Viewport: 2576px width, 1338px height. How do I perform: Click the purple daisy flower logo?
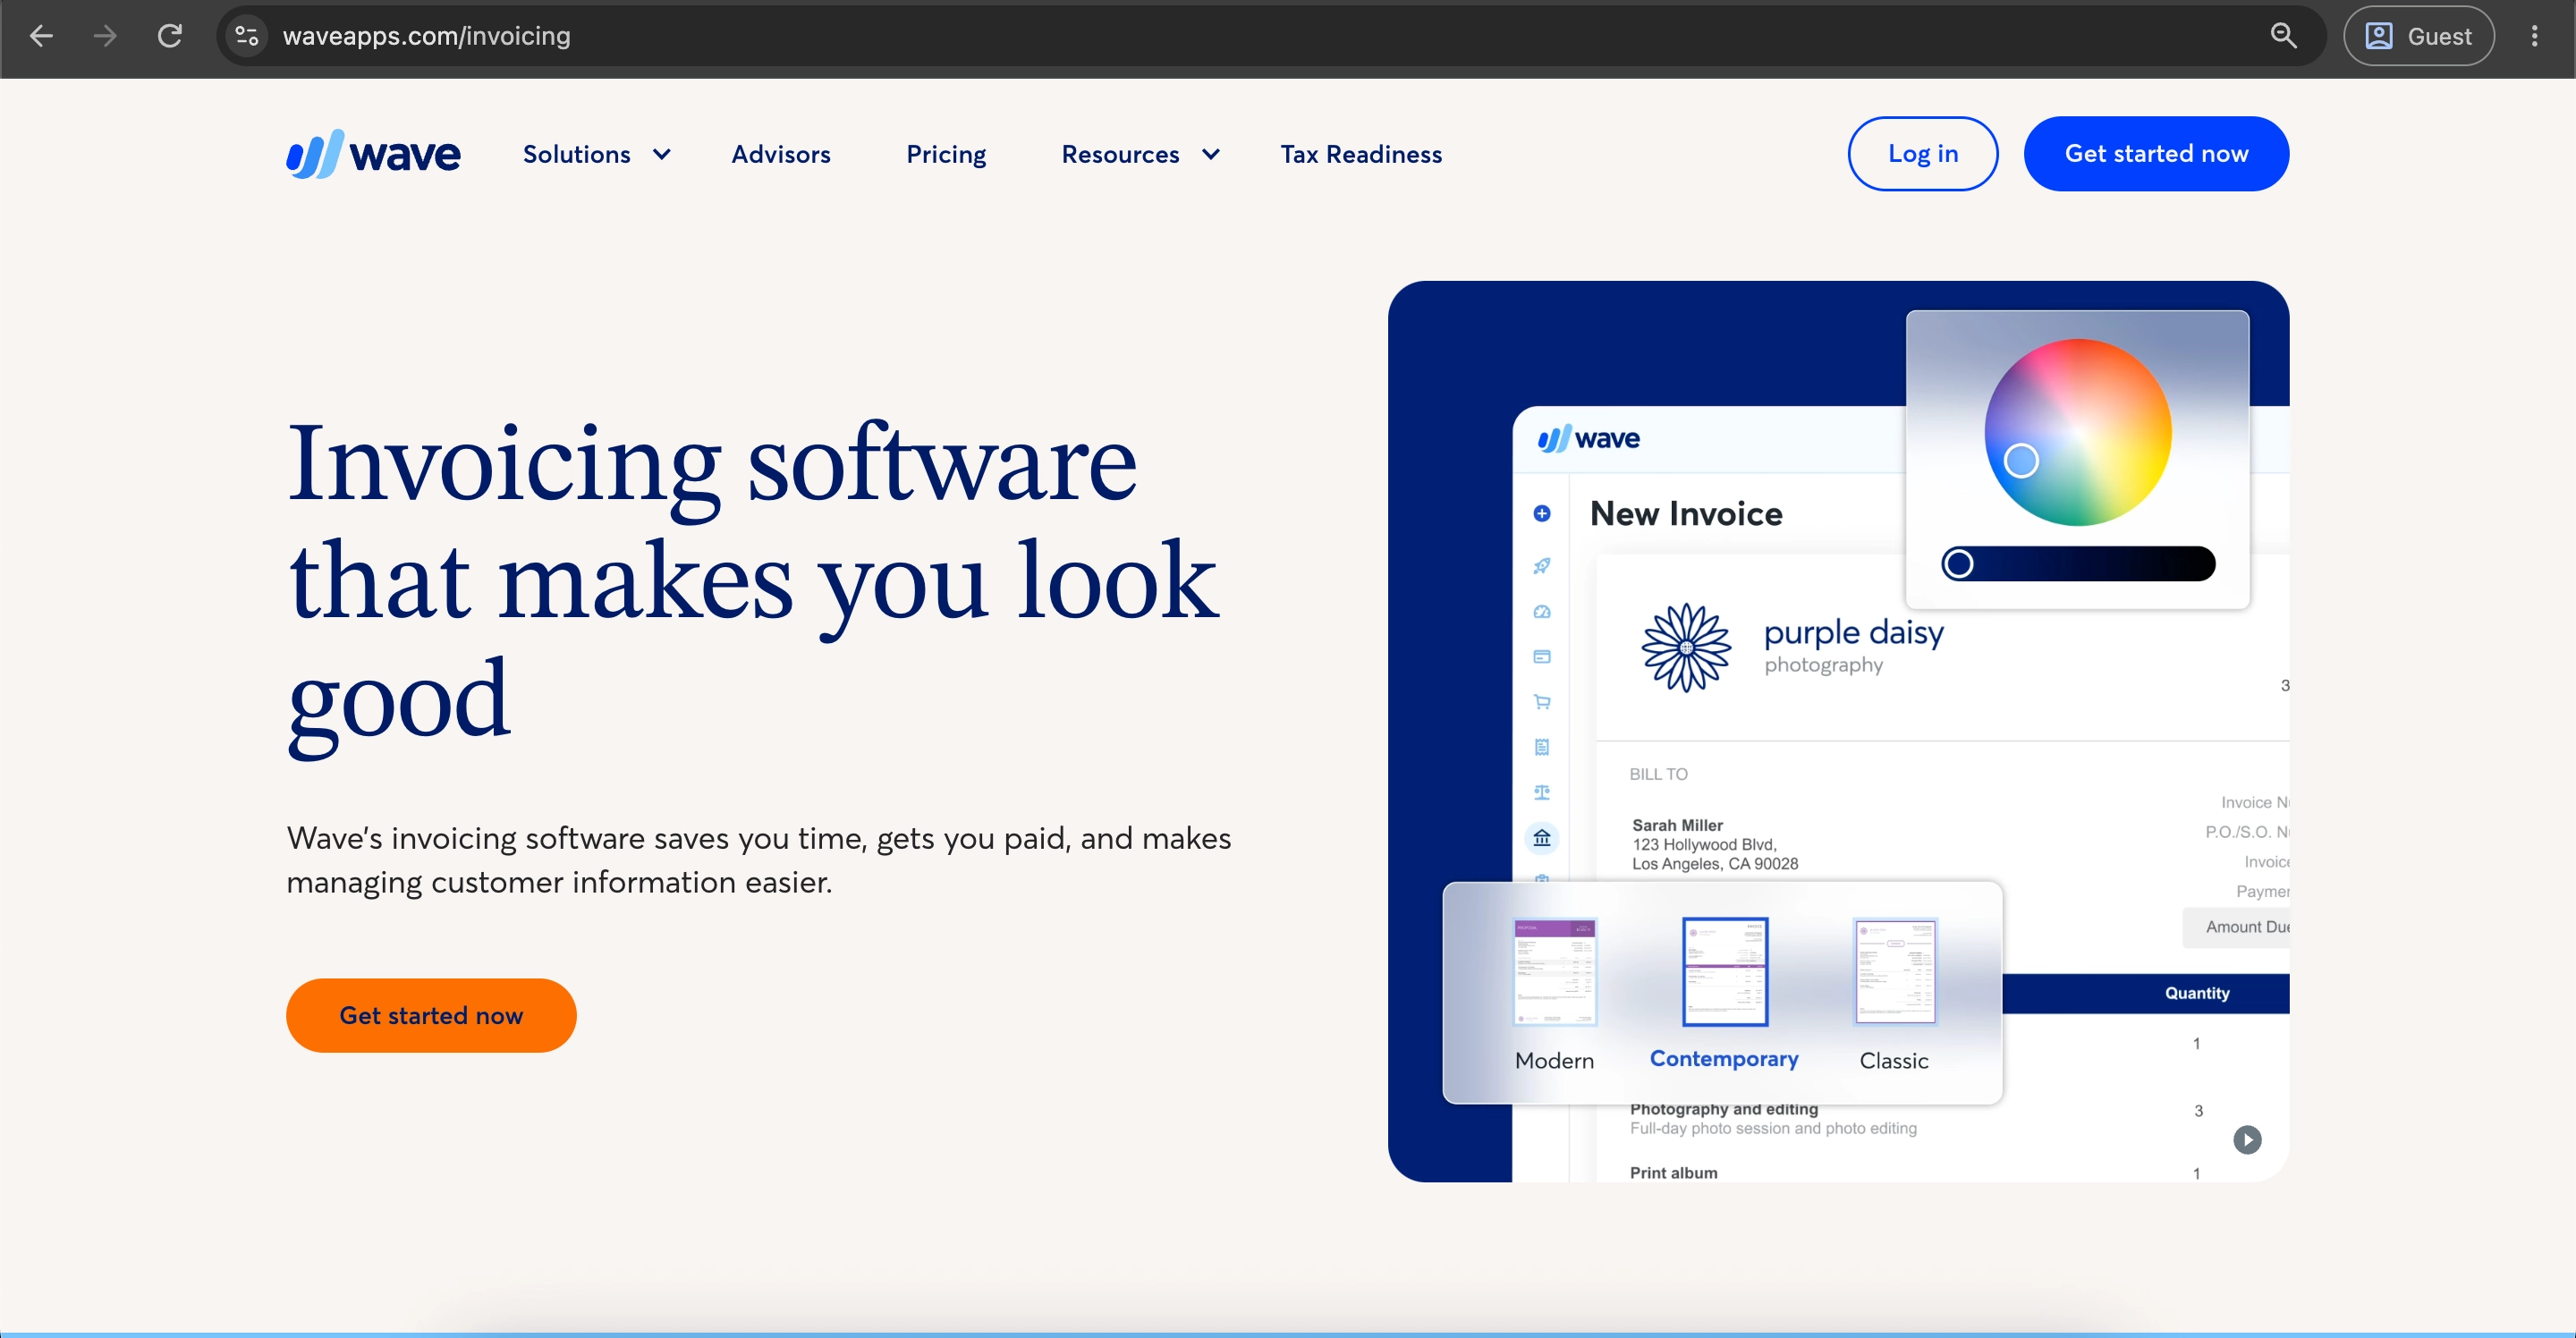[1686, 648]
